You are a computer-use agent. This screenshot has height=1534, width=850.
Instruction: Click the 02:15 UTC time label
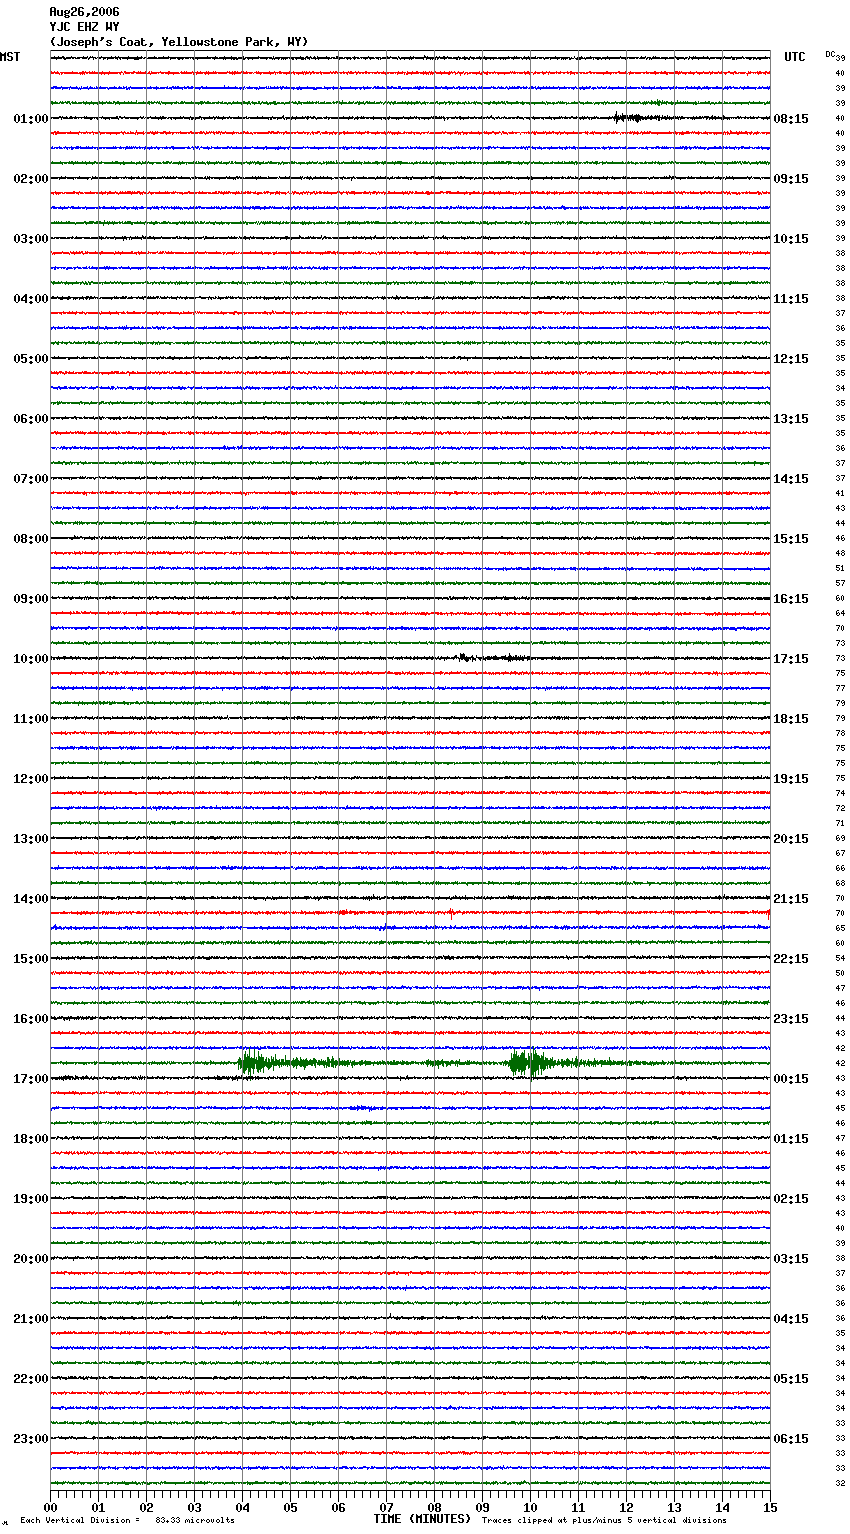791,1199
